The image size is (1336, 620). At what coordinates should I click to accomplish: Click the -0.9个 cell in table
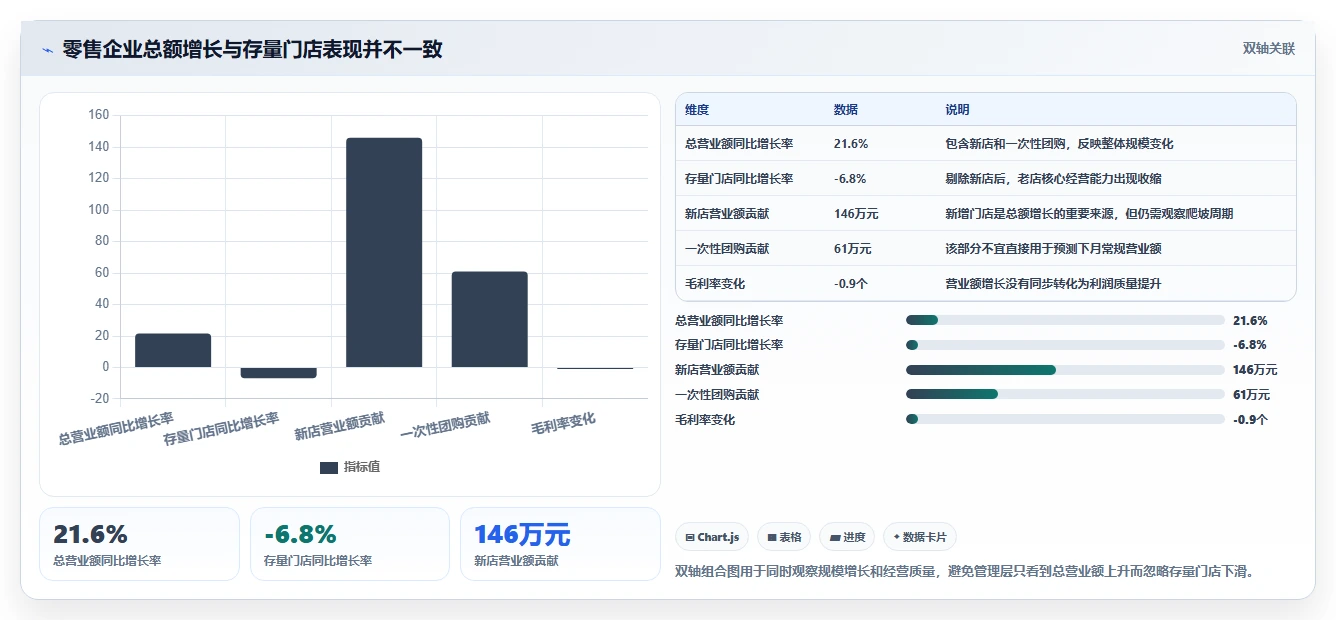point(851,284)
